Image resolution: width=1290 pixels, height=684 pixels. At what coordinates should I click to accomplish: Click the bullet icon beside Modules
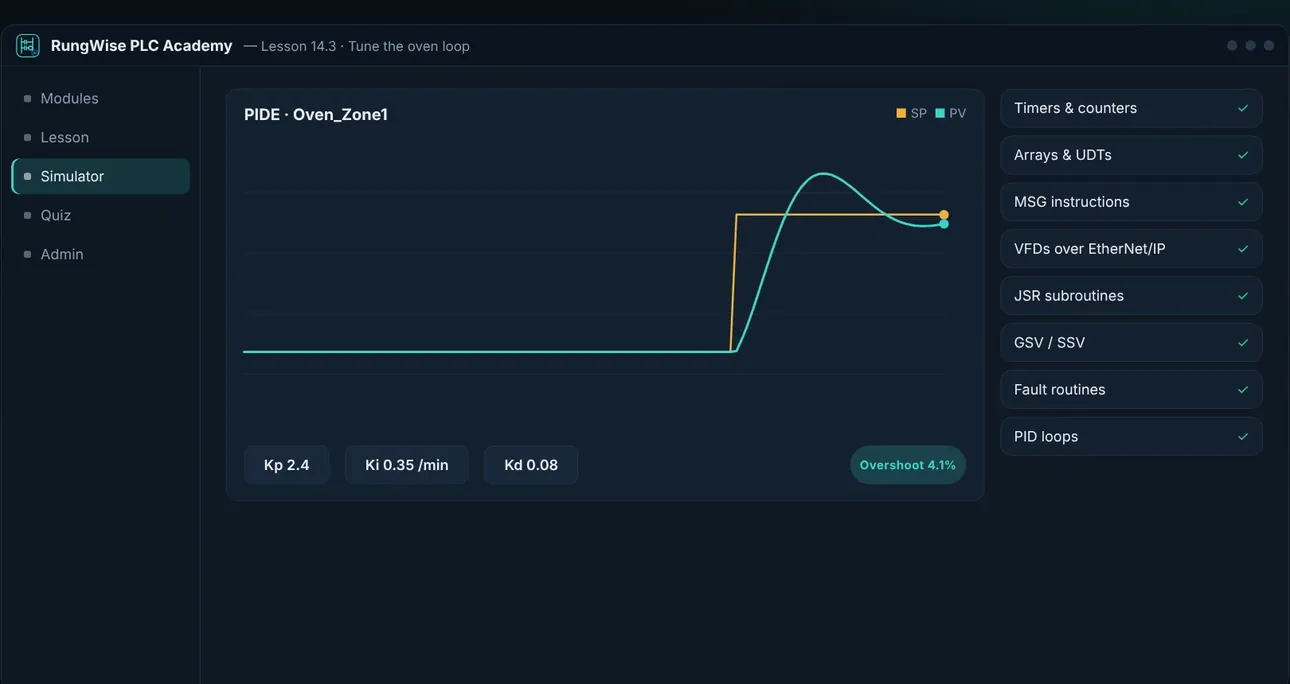click(27, 98)
